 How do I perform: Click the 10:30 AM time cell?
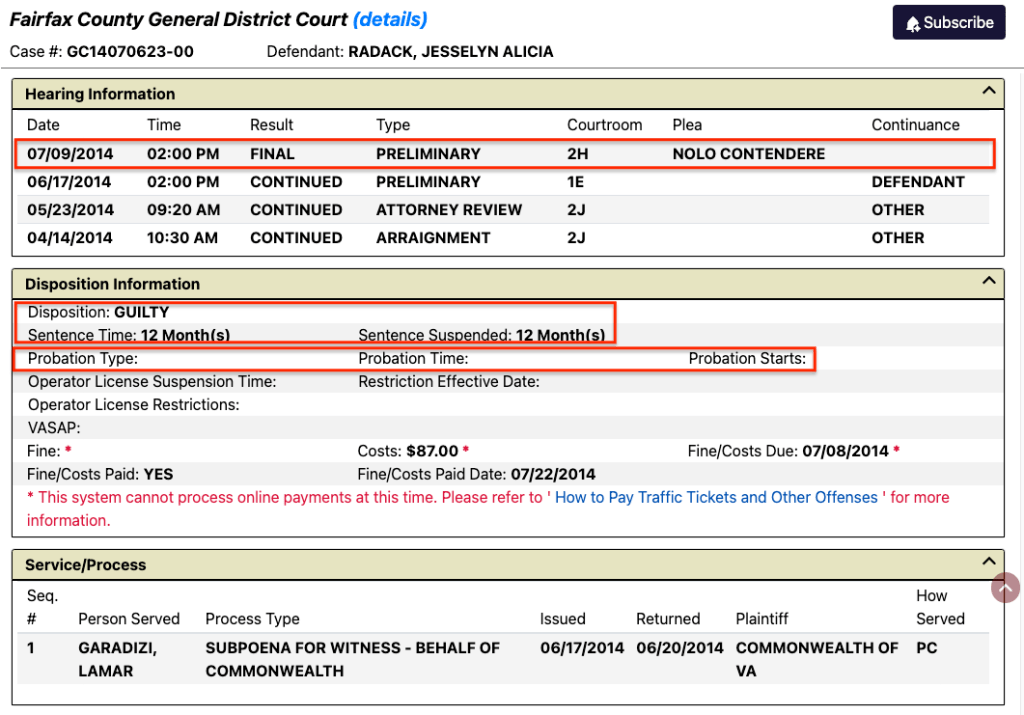182,238
